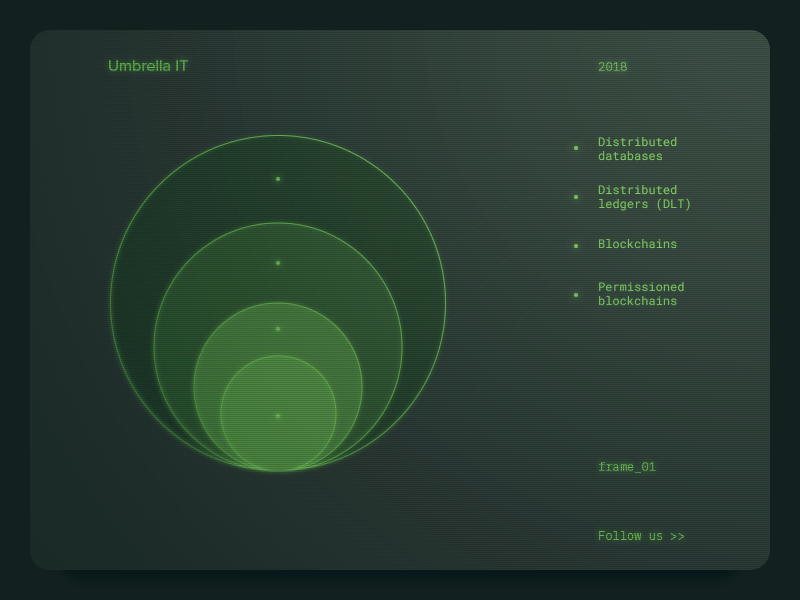
Task: Select the standalone Blockchains legend label
Action: pos(637,244)
